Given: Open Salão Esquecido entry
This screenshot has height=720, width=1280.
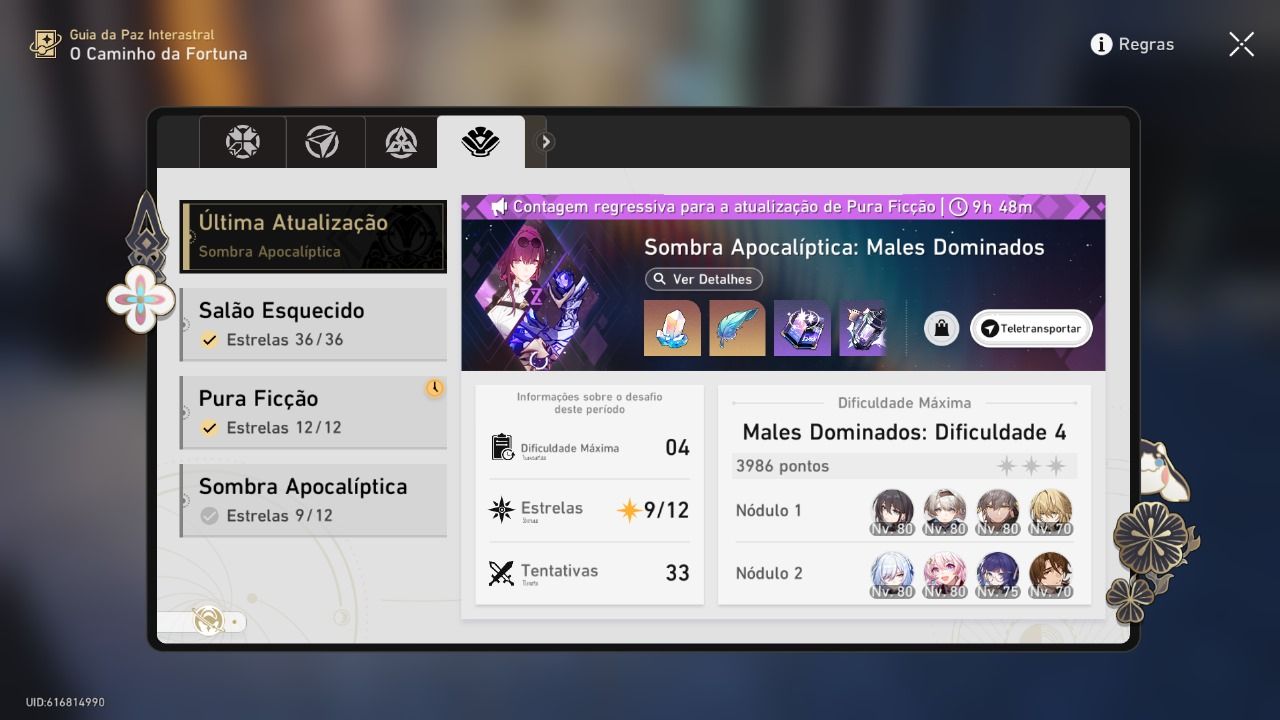Looking at the screenshot, I should [x=313, y=324].
